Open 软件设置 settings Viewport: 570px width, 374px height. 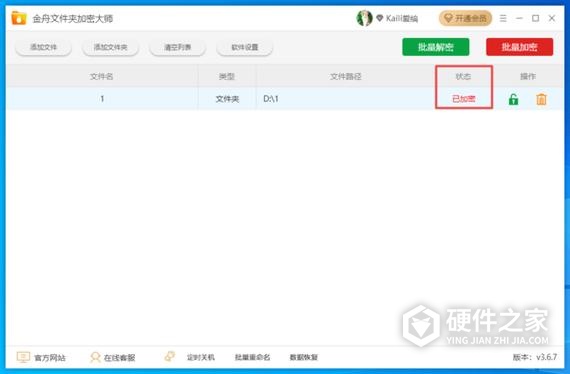(x=245, y=47)
